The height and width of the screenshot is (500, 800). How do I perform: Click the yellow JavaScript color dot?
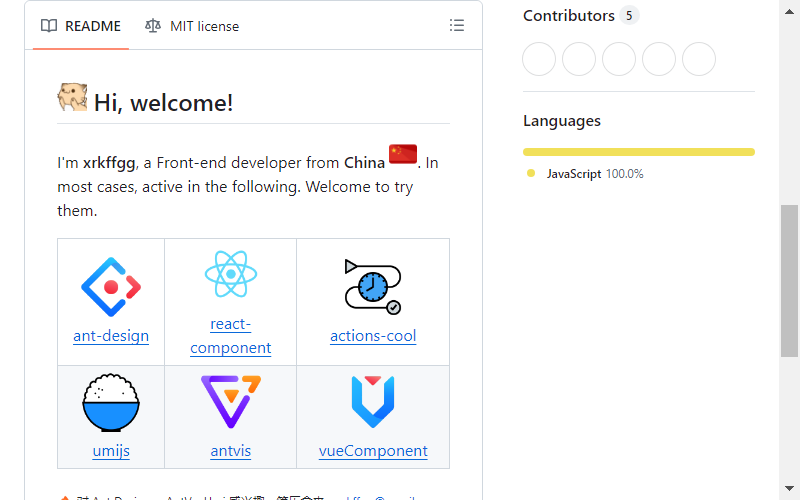[531, 173]
